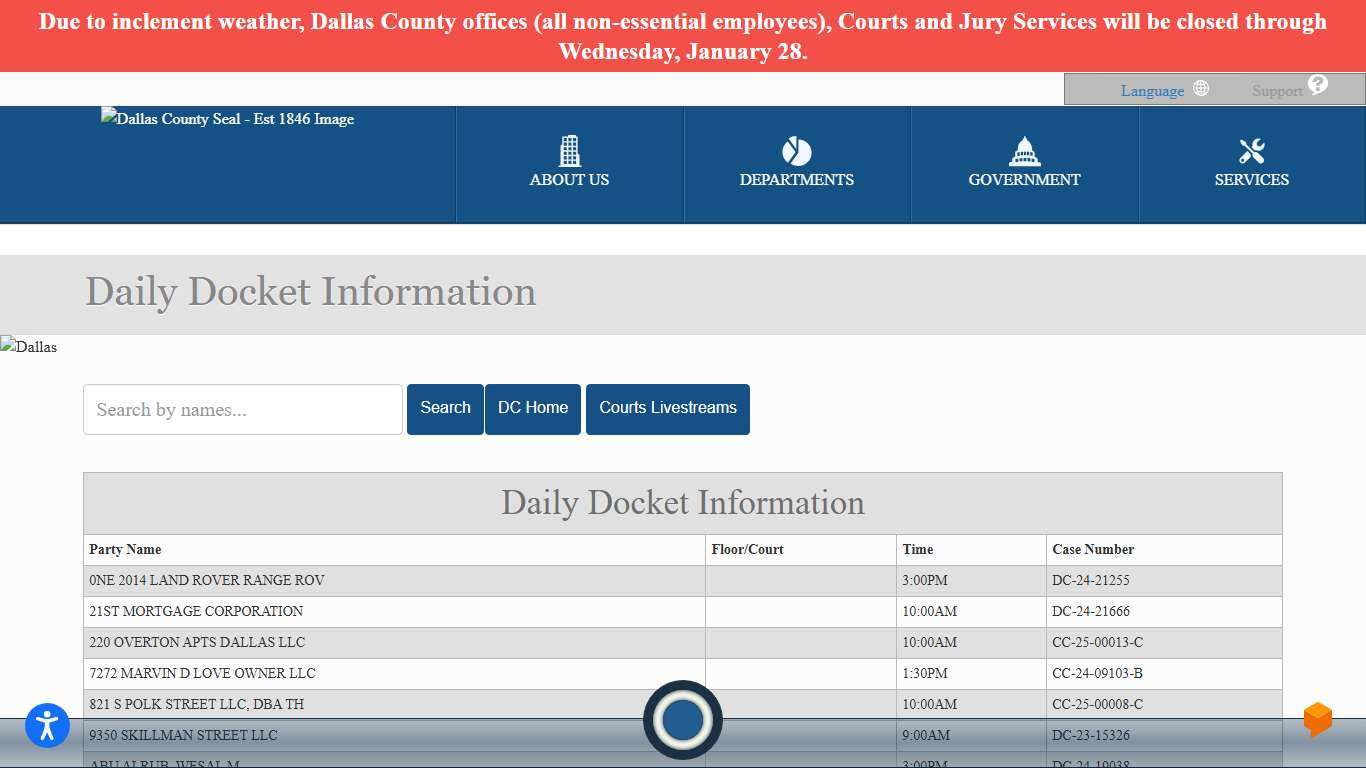
Task: Select the capitol icon above GOVERNMENT
Action: 1024,151
